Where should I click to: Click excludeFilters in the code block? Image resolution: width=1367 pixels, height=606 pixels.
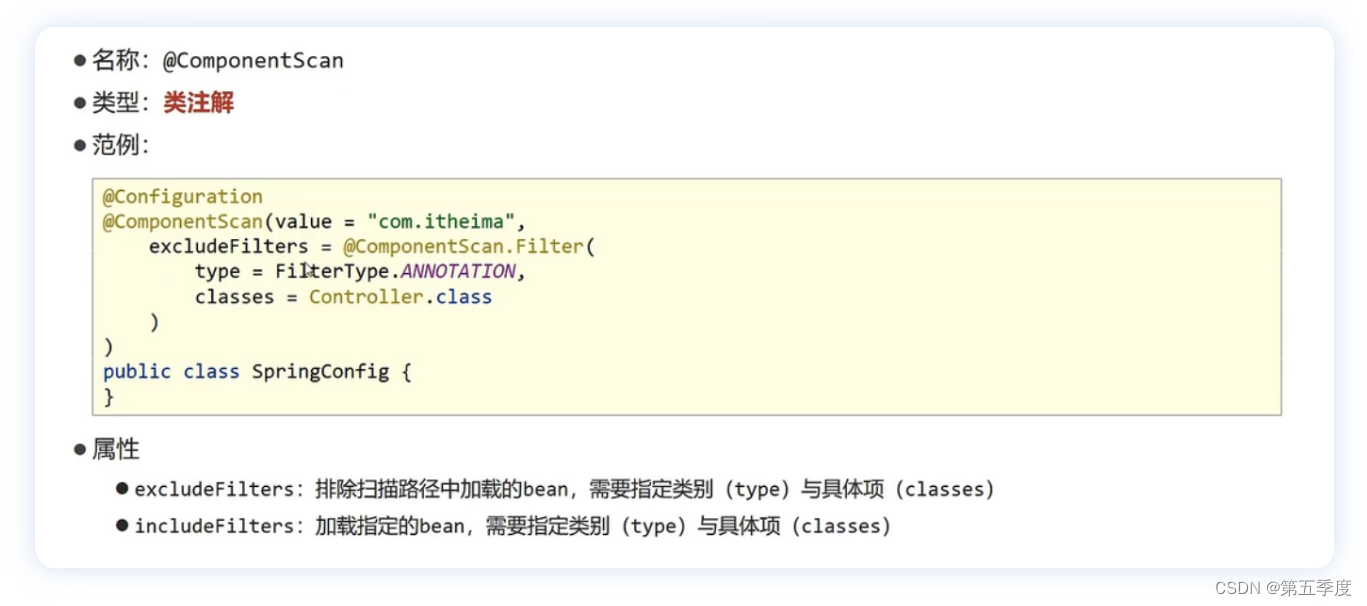click(228, 246)
